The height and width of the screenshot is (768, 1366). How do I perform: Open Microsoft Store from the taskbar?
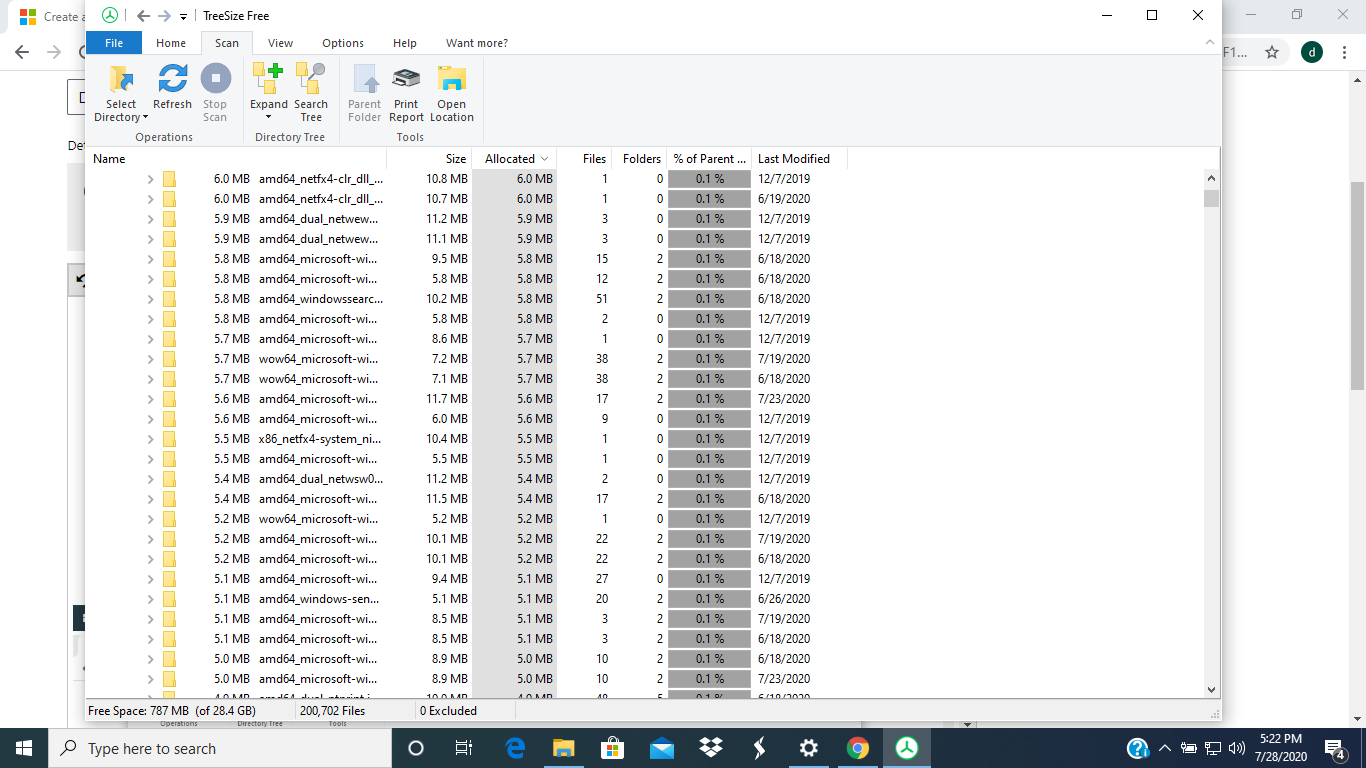point(612,748)
